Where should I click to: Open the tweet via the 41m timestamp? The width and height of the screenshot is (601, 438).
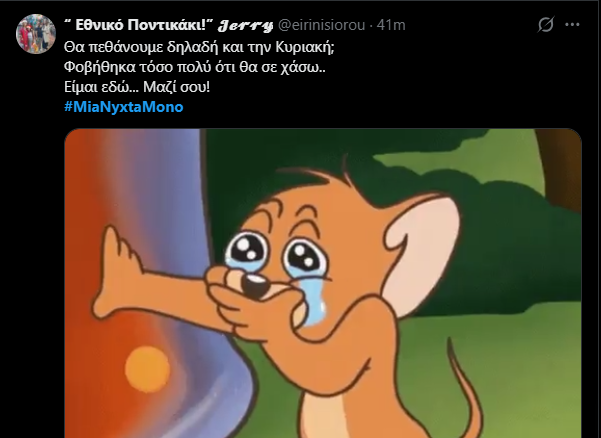[x=391, y=25]
